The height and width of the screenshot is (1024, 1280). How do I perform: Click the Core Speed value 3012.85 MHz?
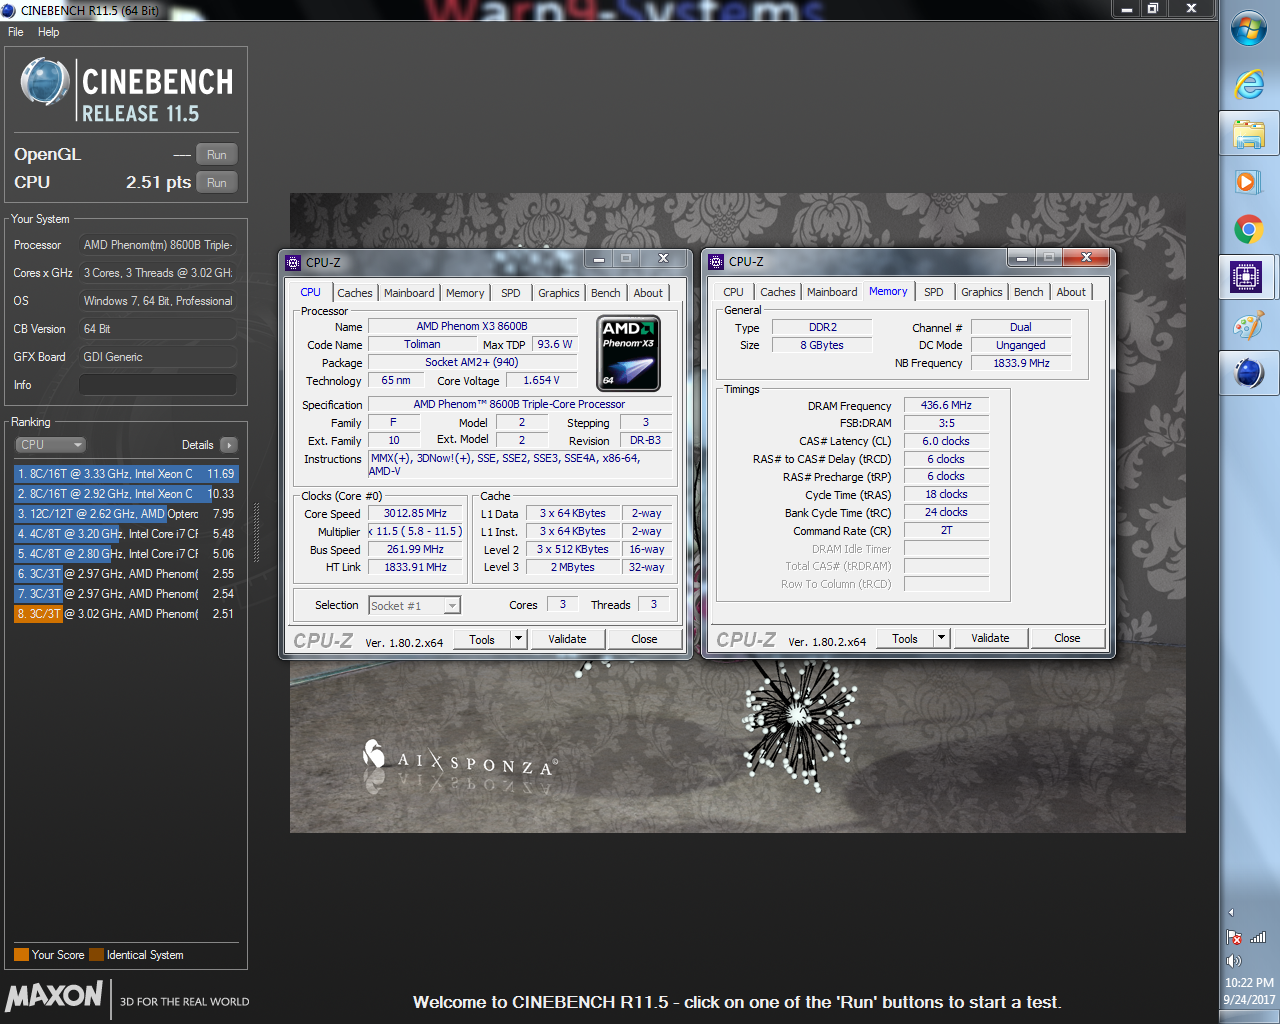click(x=415, y=513)
